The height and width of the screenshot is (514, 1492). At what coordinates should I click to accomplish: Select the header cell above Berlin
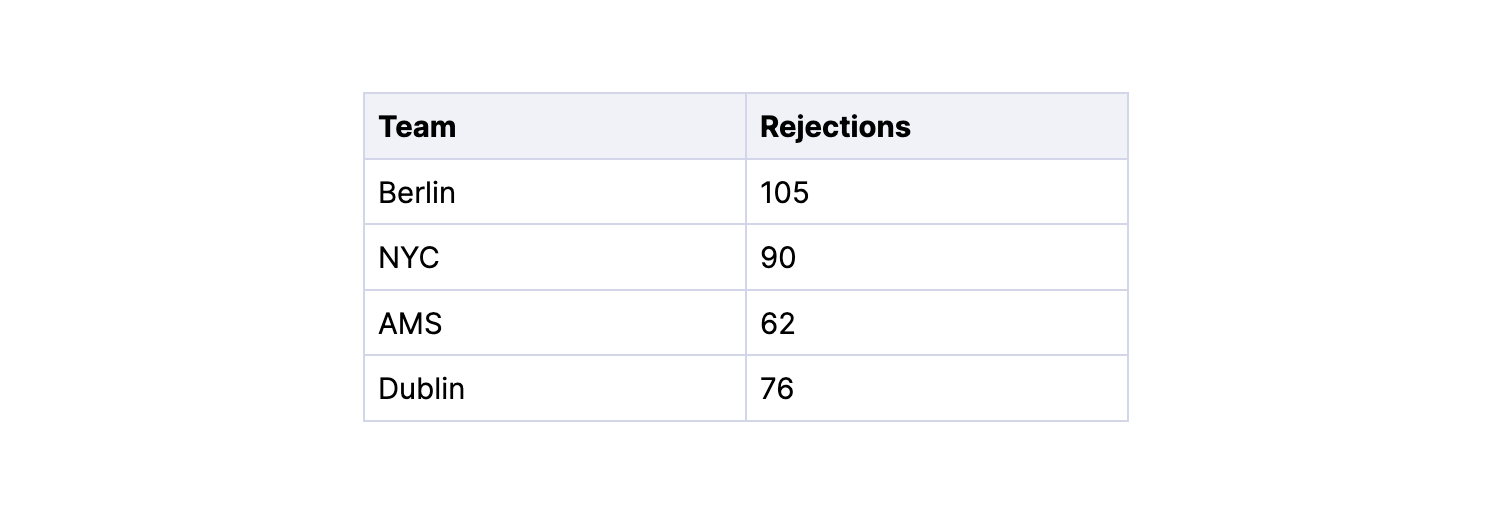[x=555, y=126]
